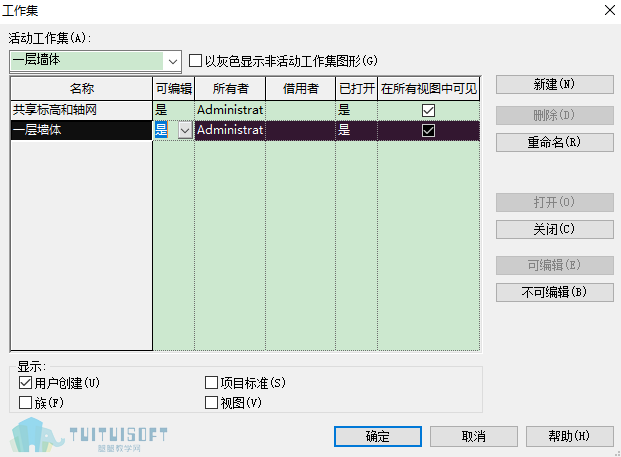Open help with 帮助(H) button
The width and height of the screenshot is (621, 457).
[x=570, y=436]
